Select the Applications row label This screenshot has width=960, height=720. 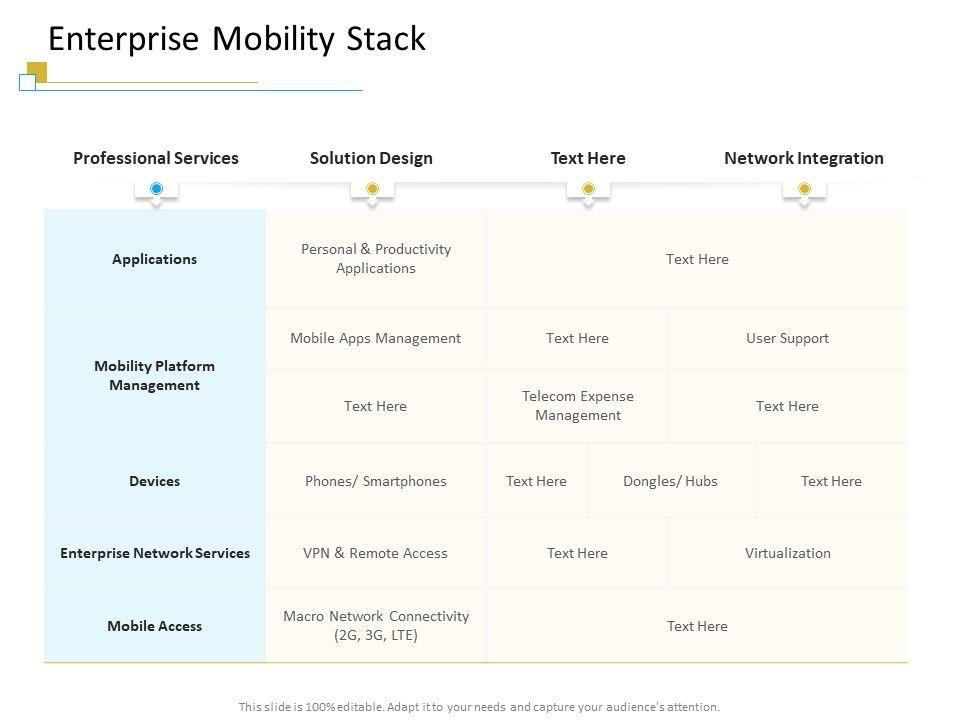click(154, 259)
